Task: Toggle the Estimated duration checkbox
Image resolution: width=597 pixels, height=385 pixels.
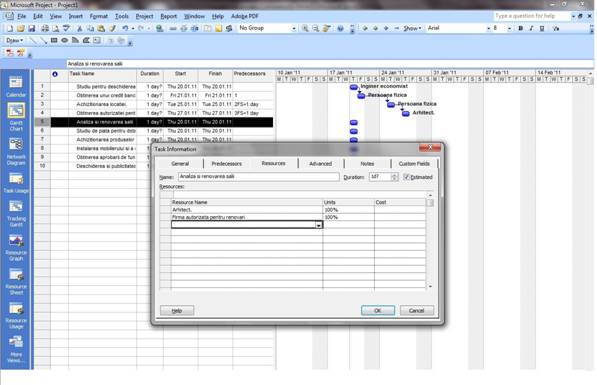Action: tap(406, 177)
